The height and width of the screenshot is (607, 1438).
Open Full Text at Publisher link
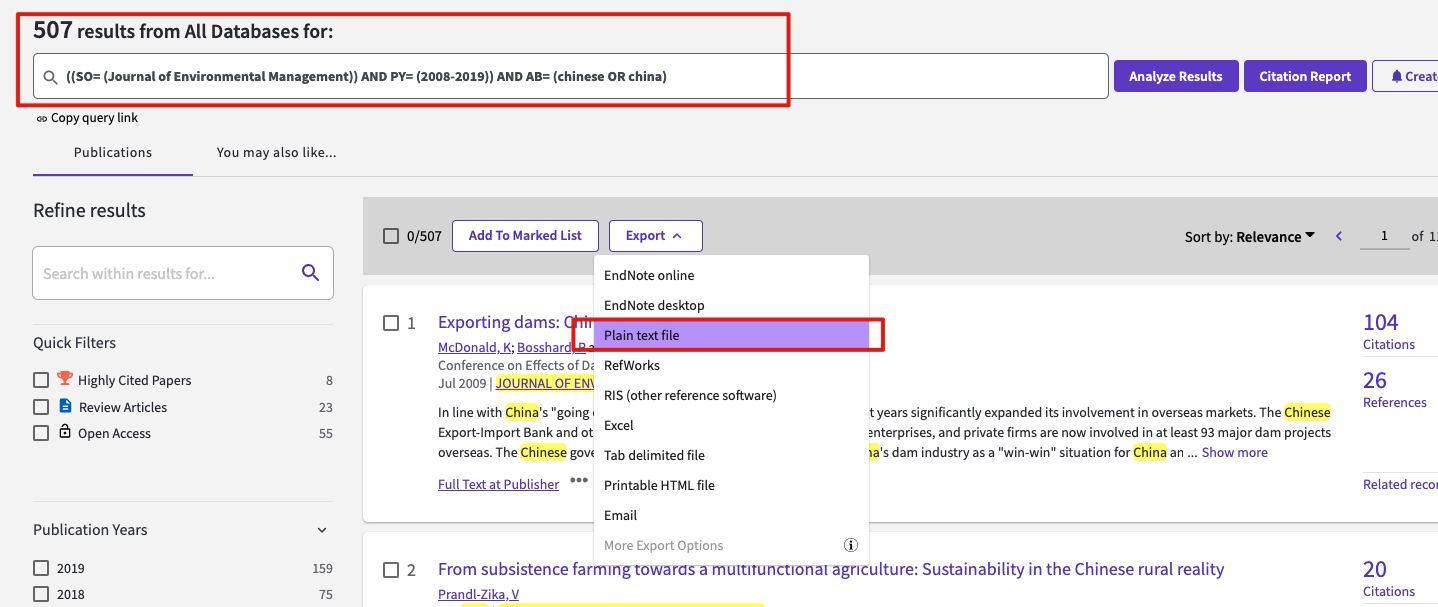point(498,484)
